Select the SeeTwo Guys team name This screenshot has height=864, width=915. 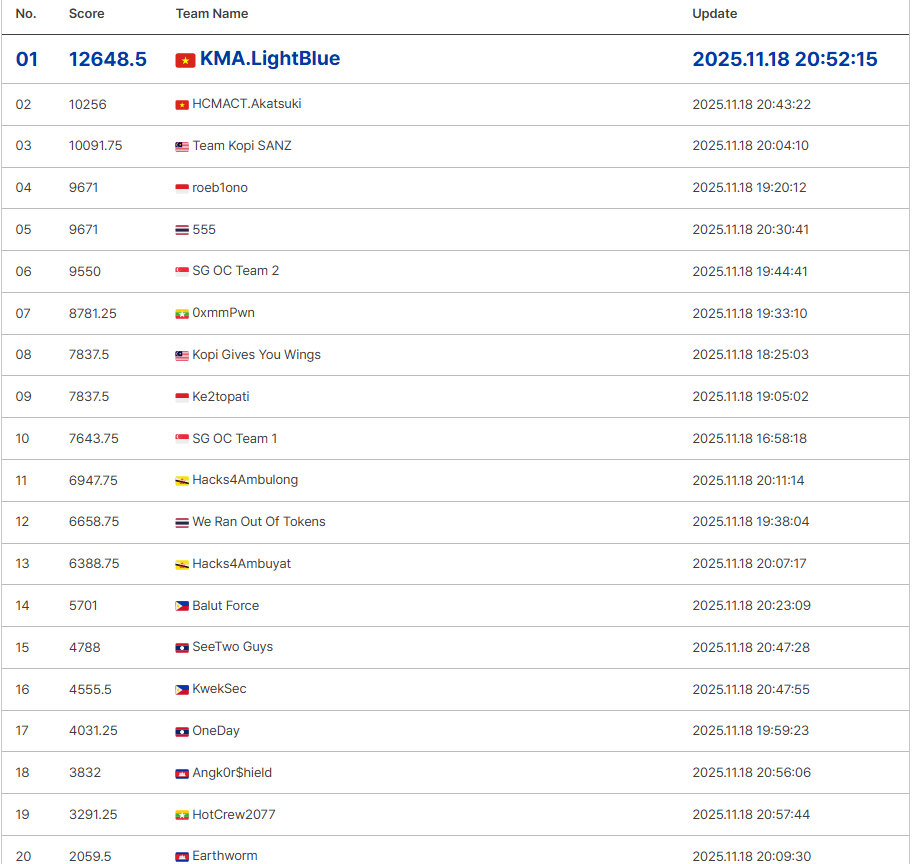coord(232,647)
